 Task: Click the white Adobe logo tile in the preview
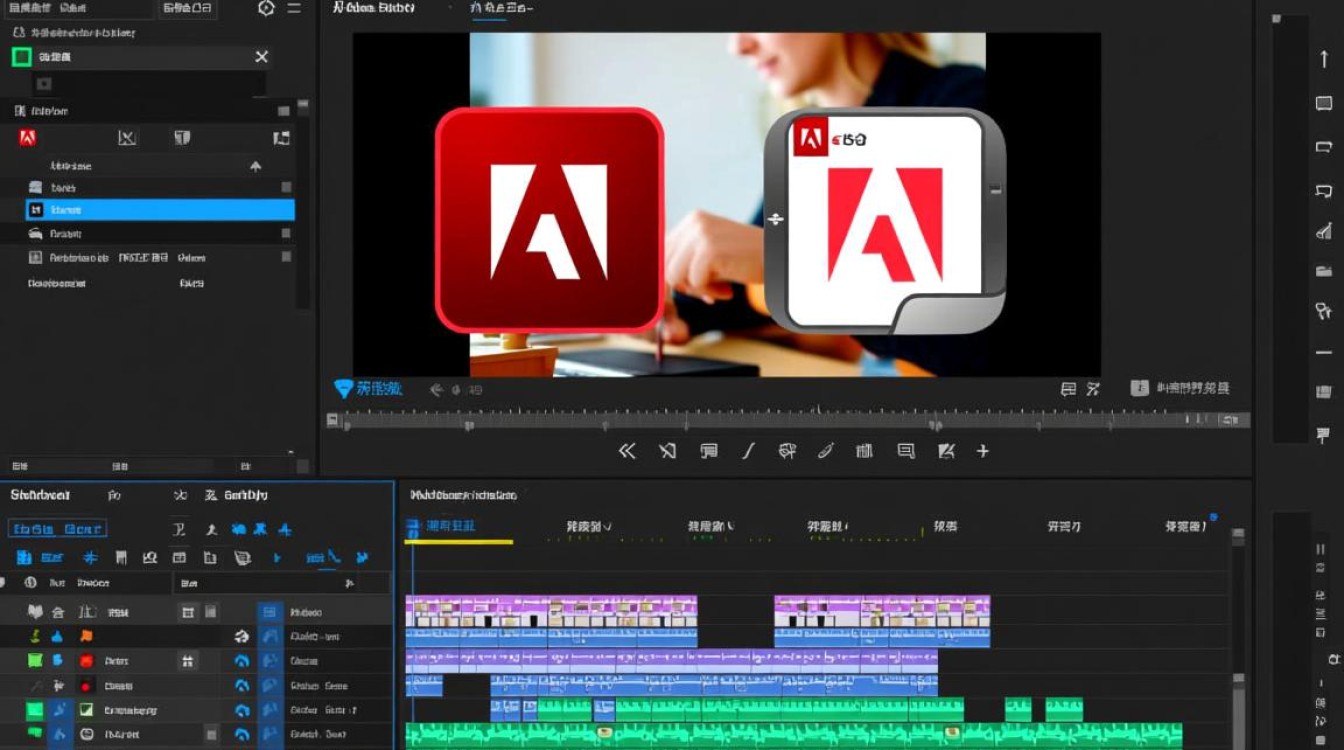(x=884, y=220)
